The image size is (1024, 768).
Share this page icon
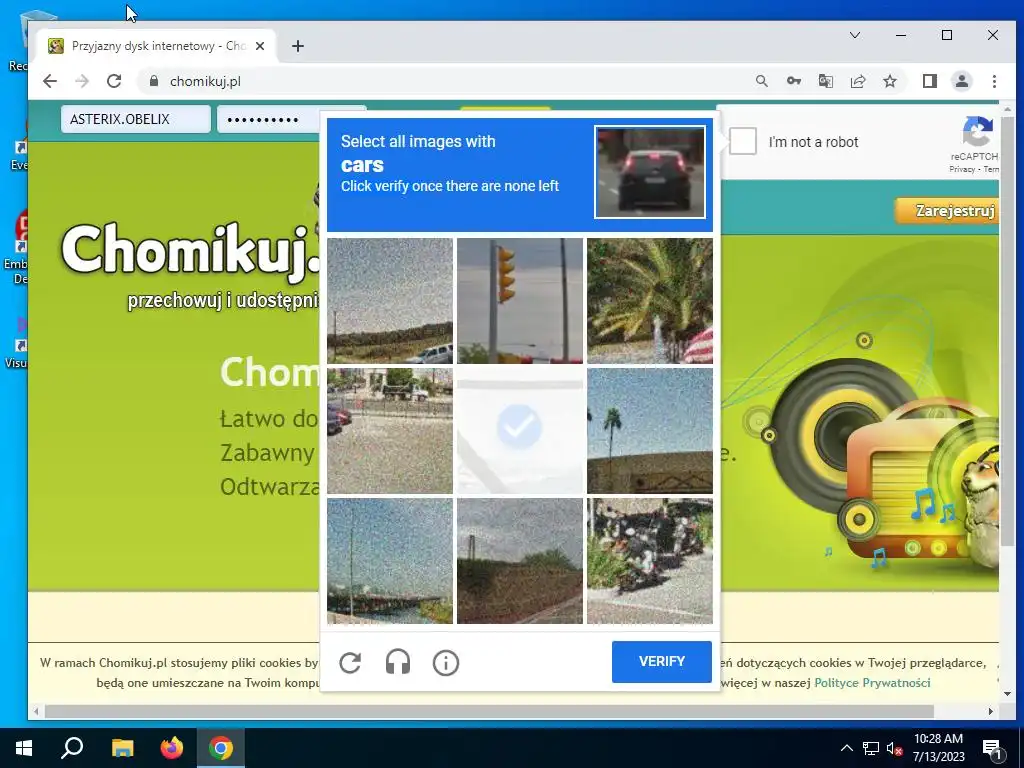coord(857,81)
